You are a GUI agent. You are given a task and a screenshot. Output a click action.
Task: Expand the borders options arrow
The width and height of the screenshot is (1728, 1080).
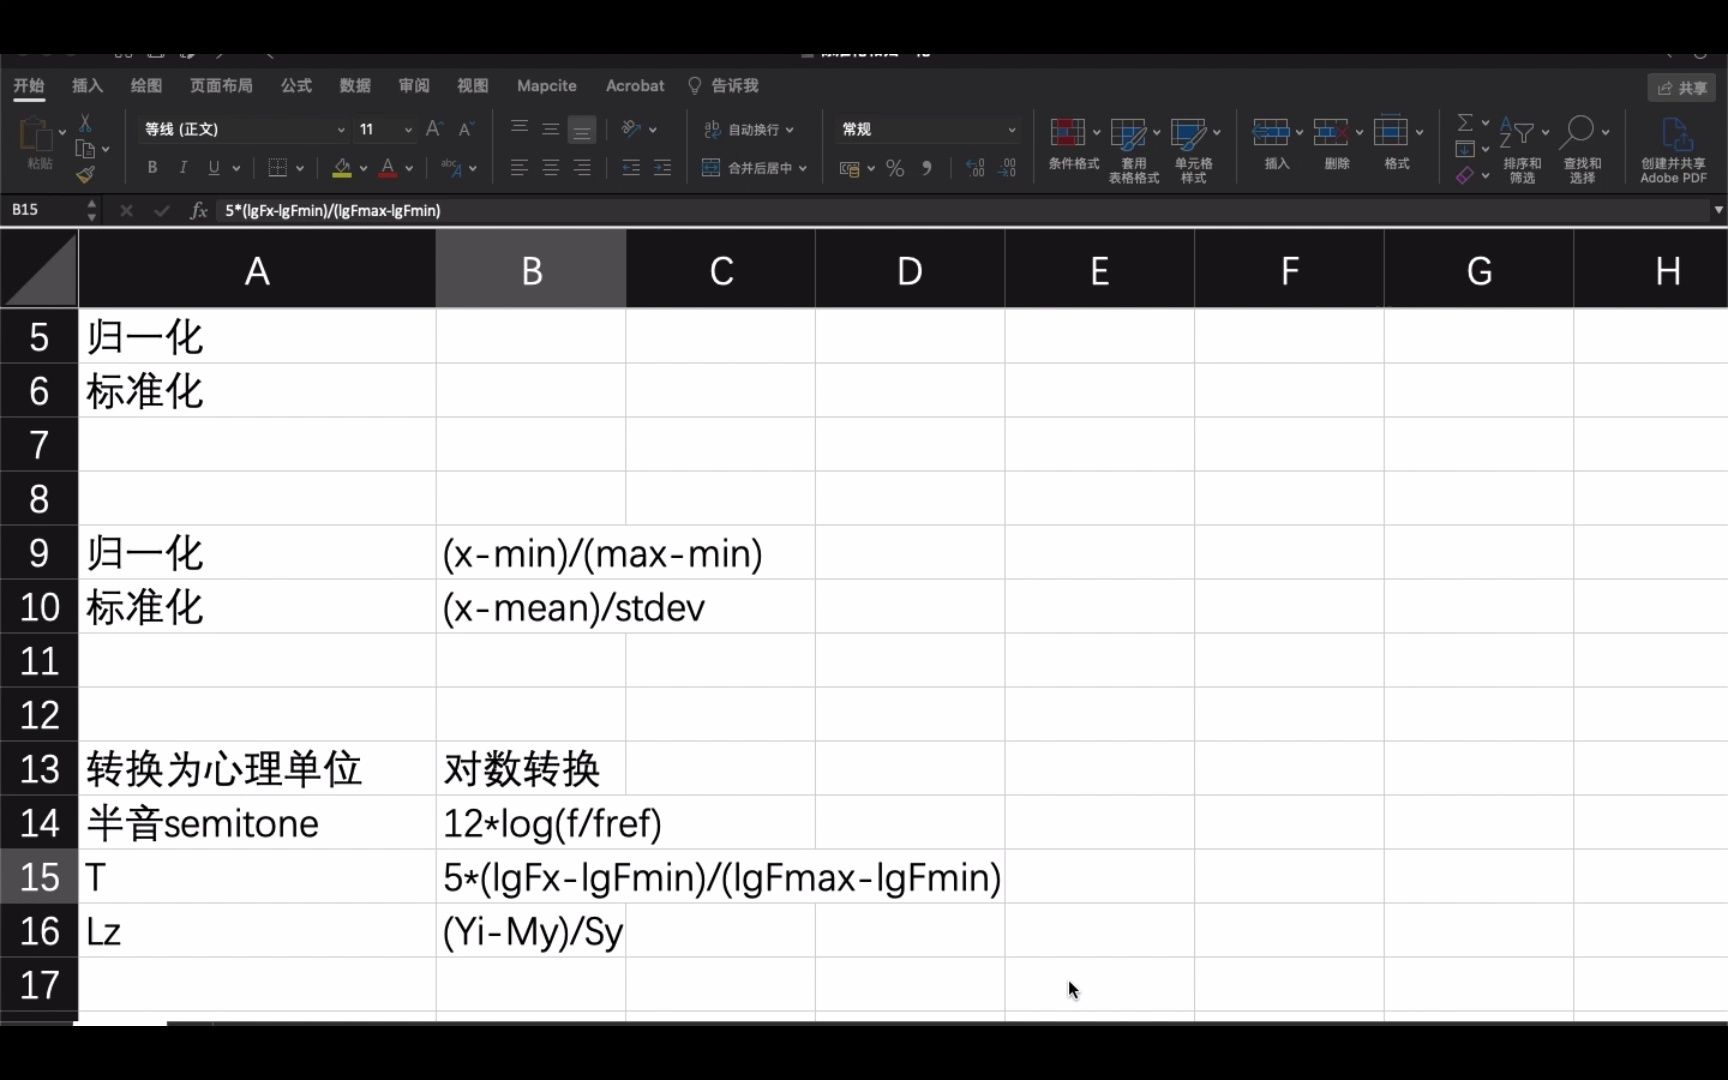[300, 168]
